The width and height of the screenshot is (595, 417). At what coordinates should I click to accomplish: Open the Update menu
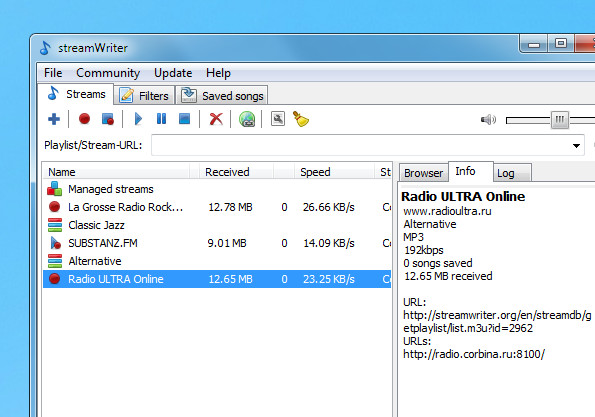(173, 72)
